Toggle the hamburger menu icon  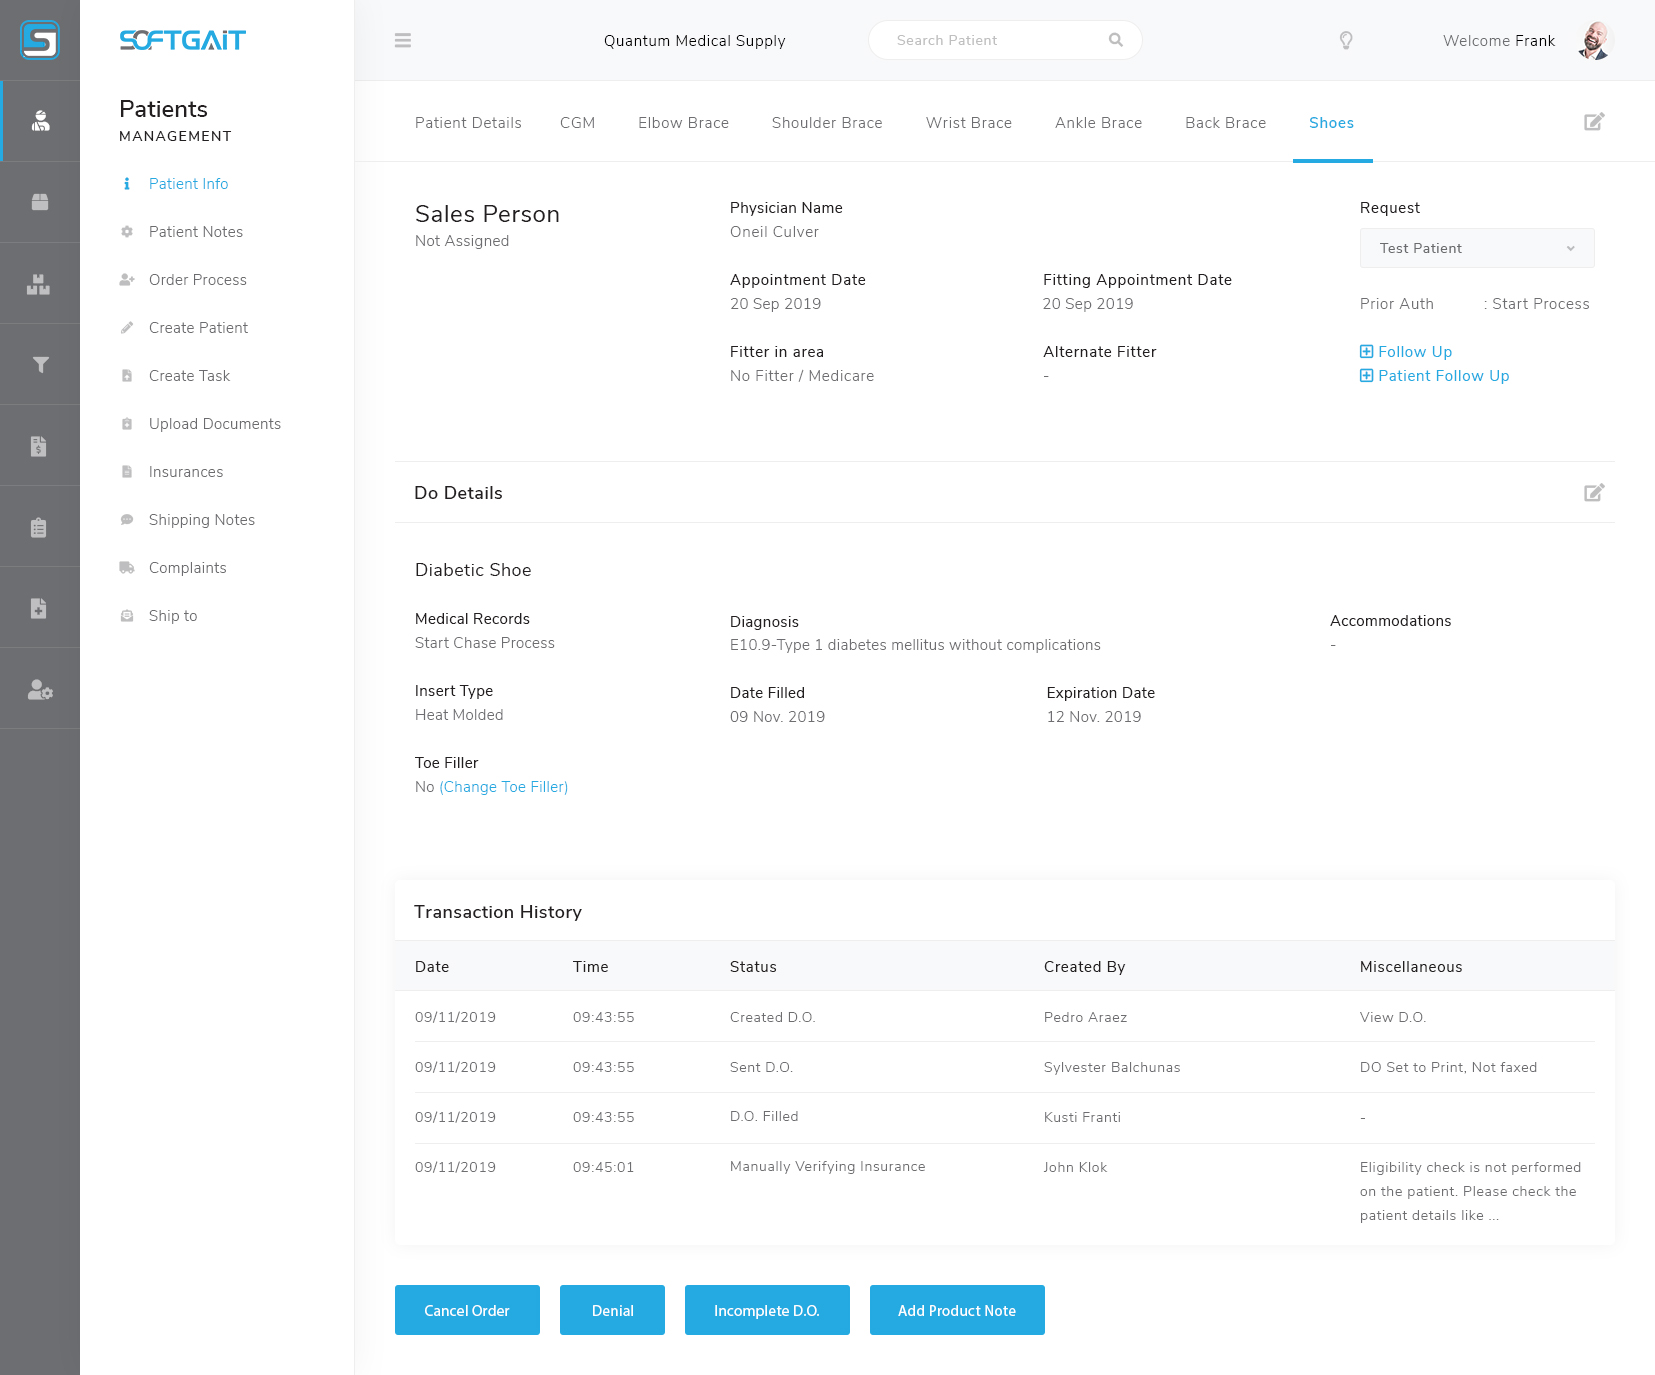[x=403, y=41]
